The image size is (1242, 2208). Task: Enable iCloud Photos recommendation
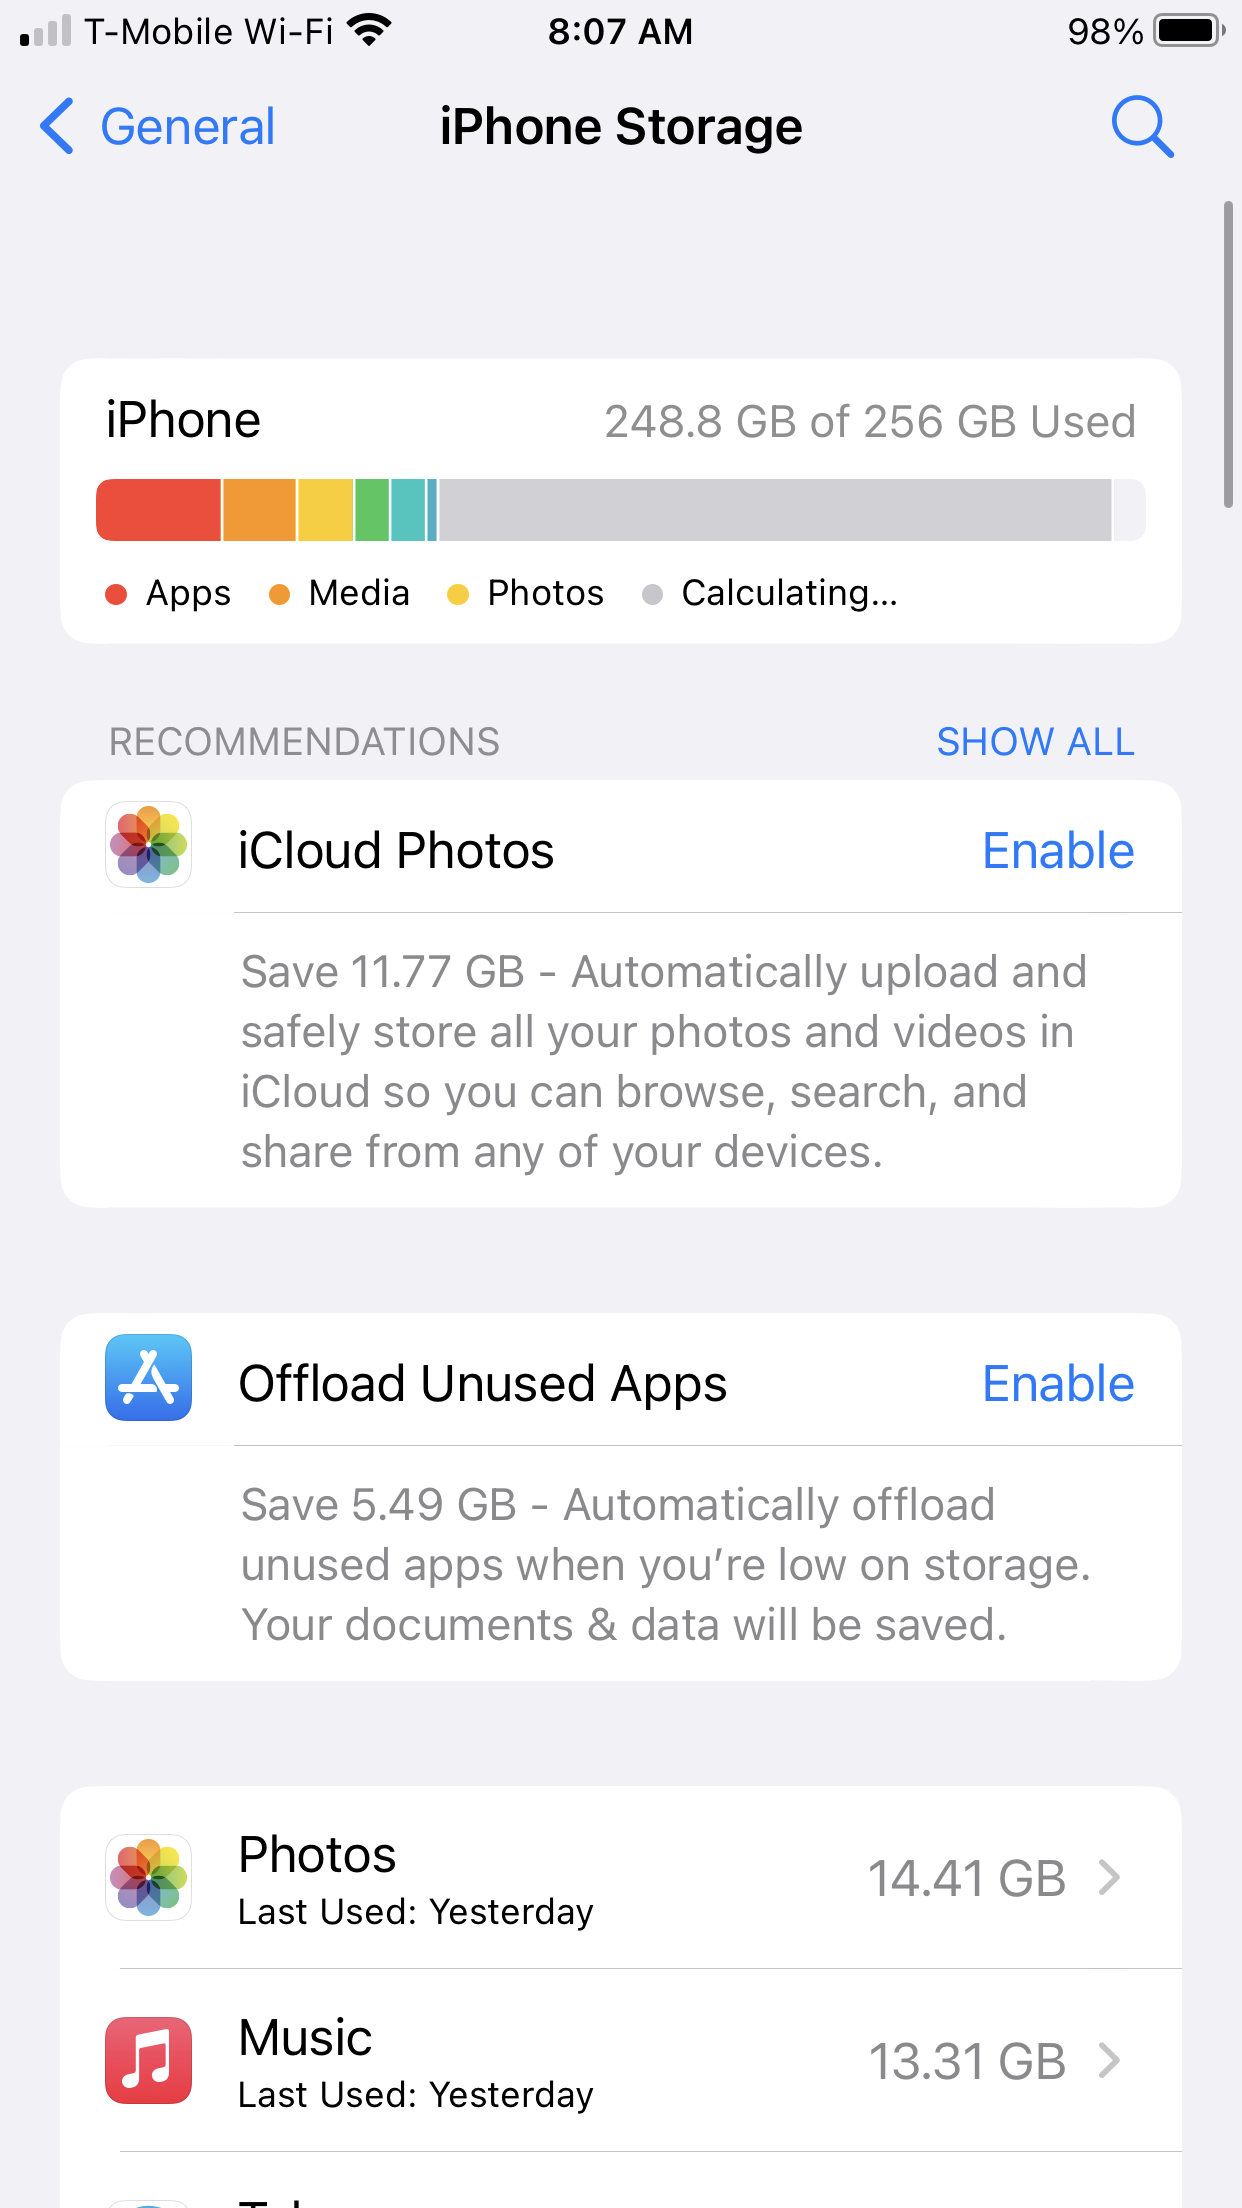click(x=1057, y=851)
